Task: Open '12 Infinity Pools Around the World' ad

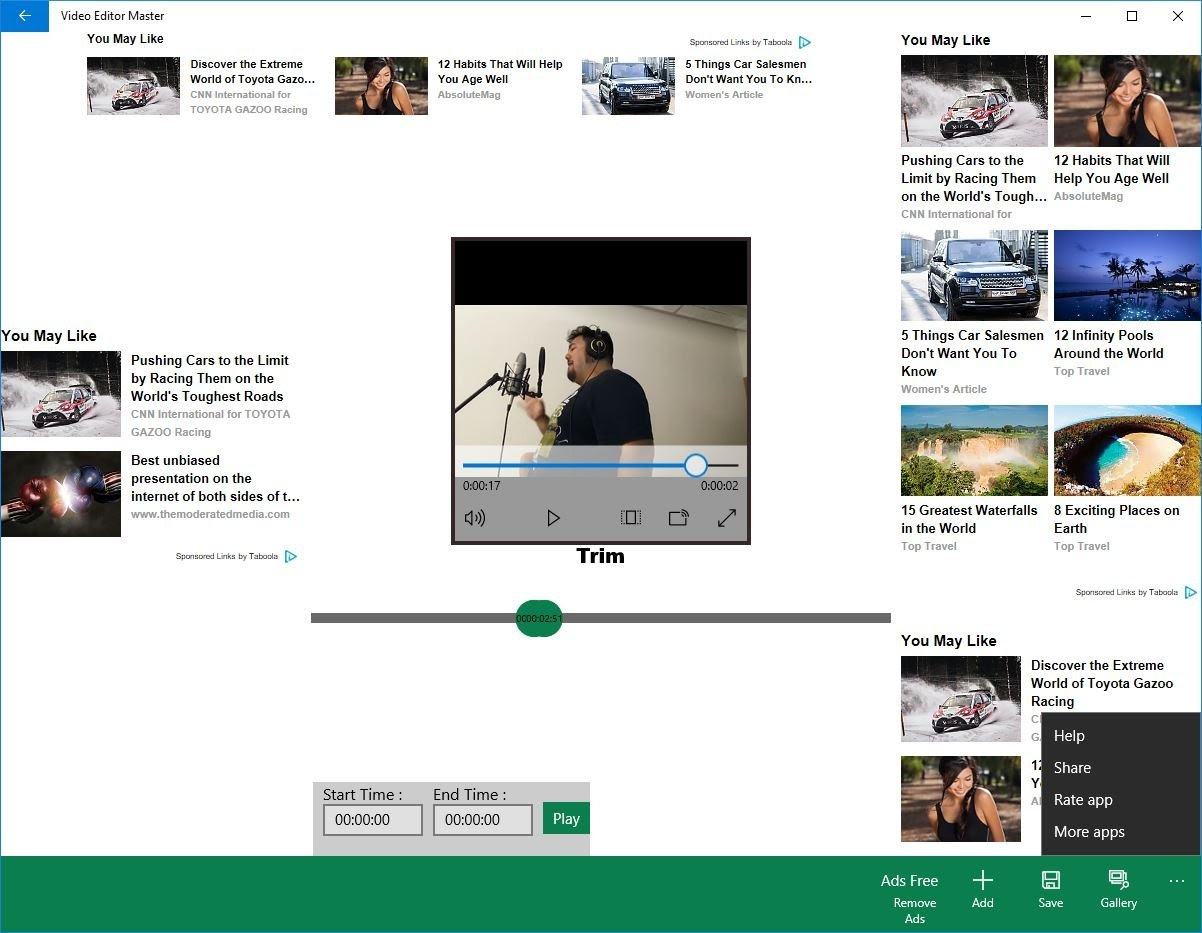Action: [1109, 344]
